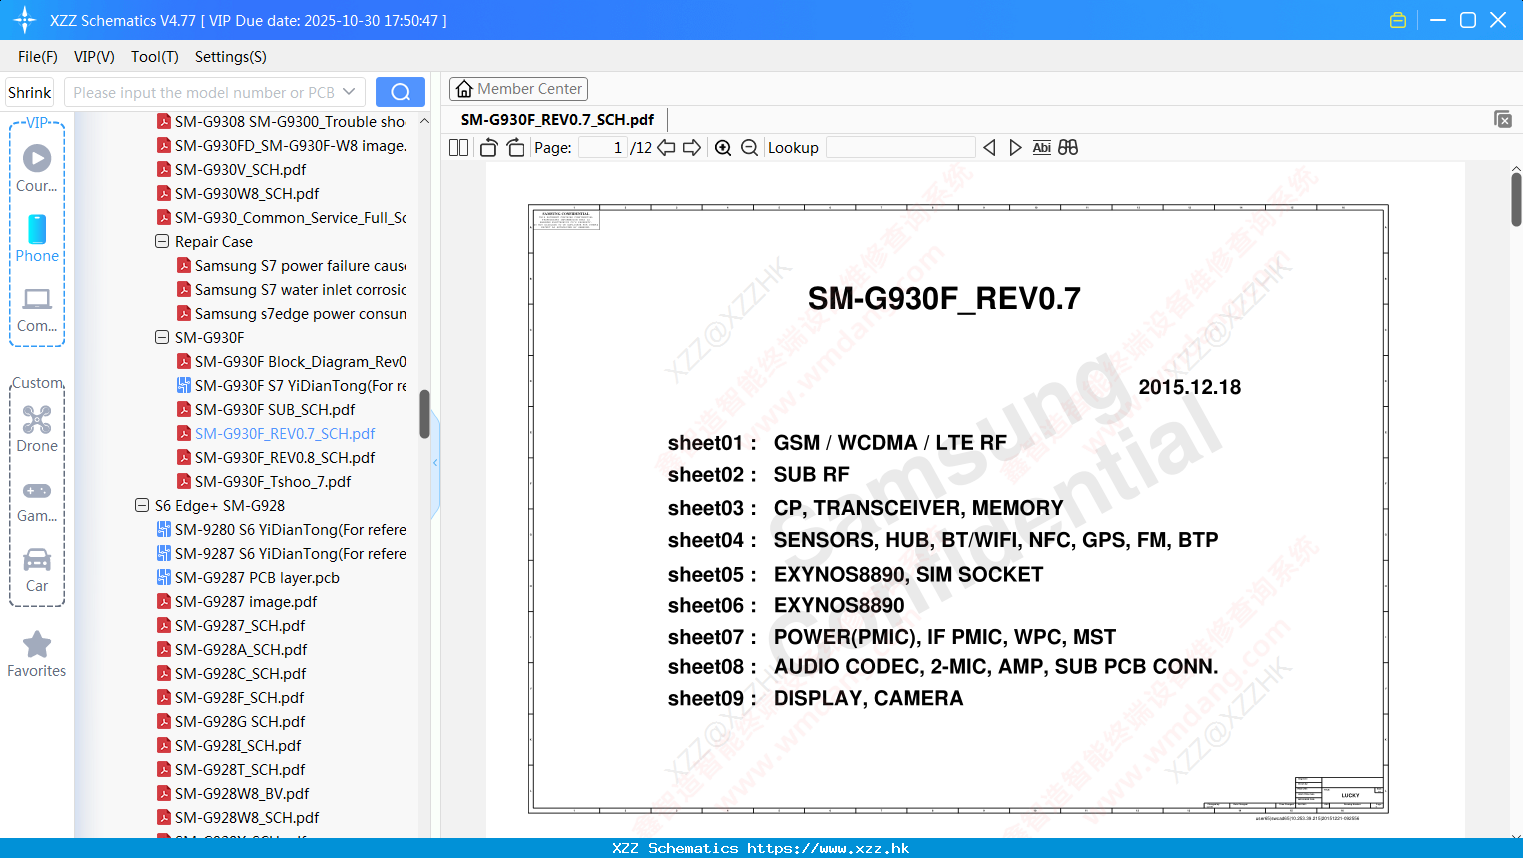
Task: Rotate page counterclockwise
Action: 488,147
